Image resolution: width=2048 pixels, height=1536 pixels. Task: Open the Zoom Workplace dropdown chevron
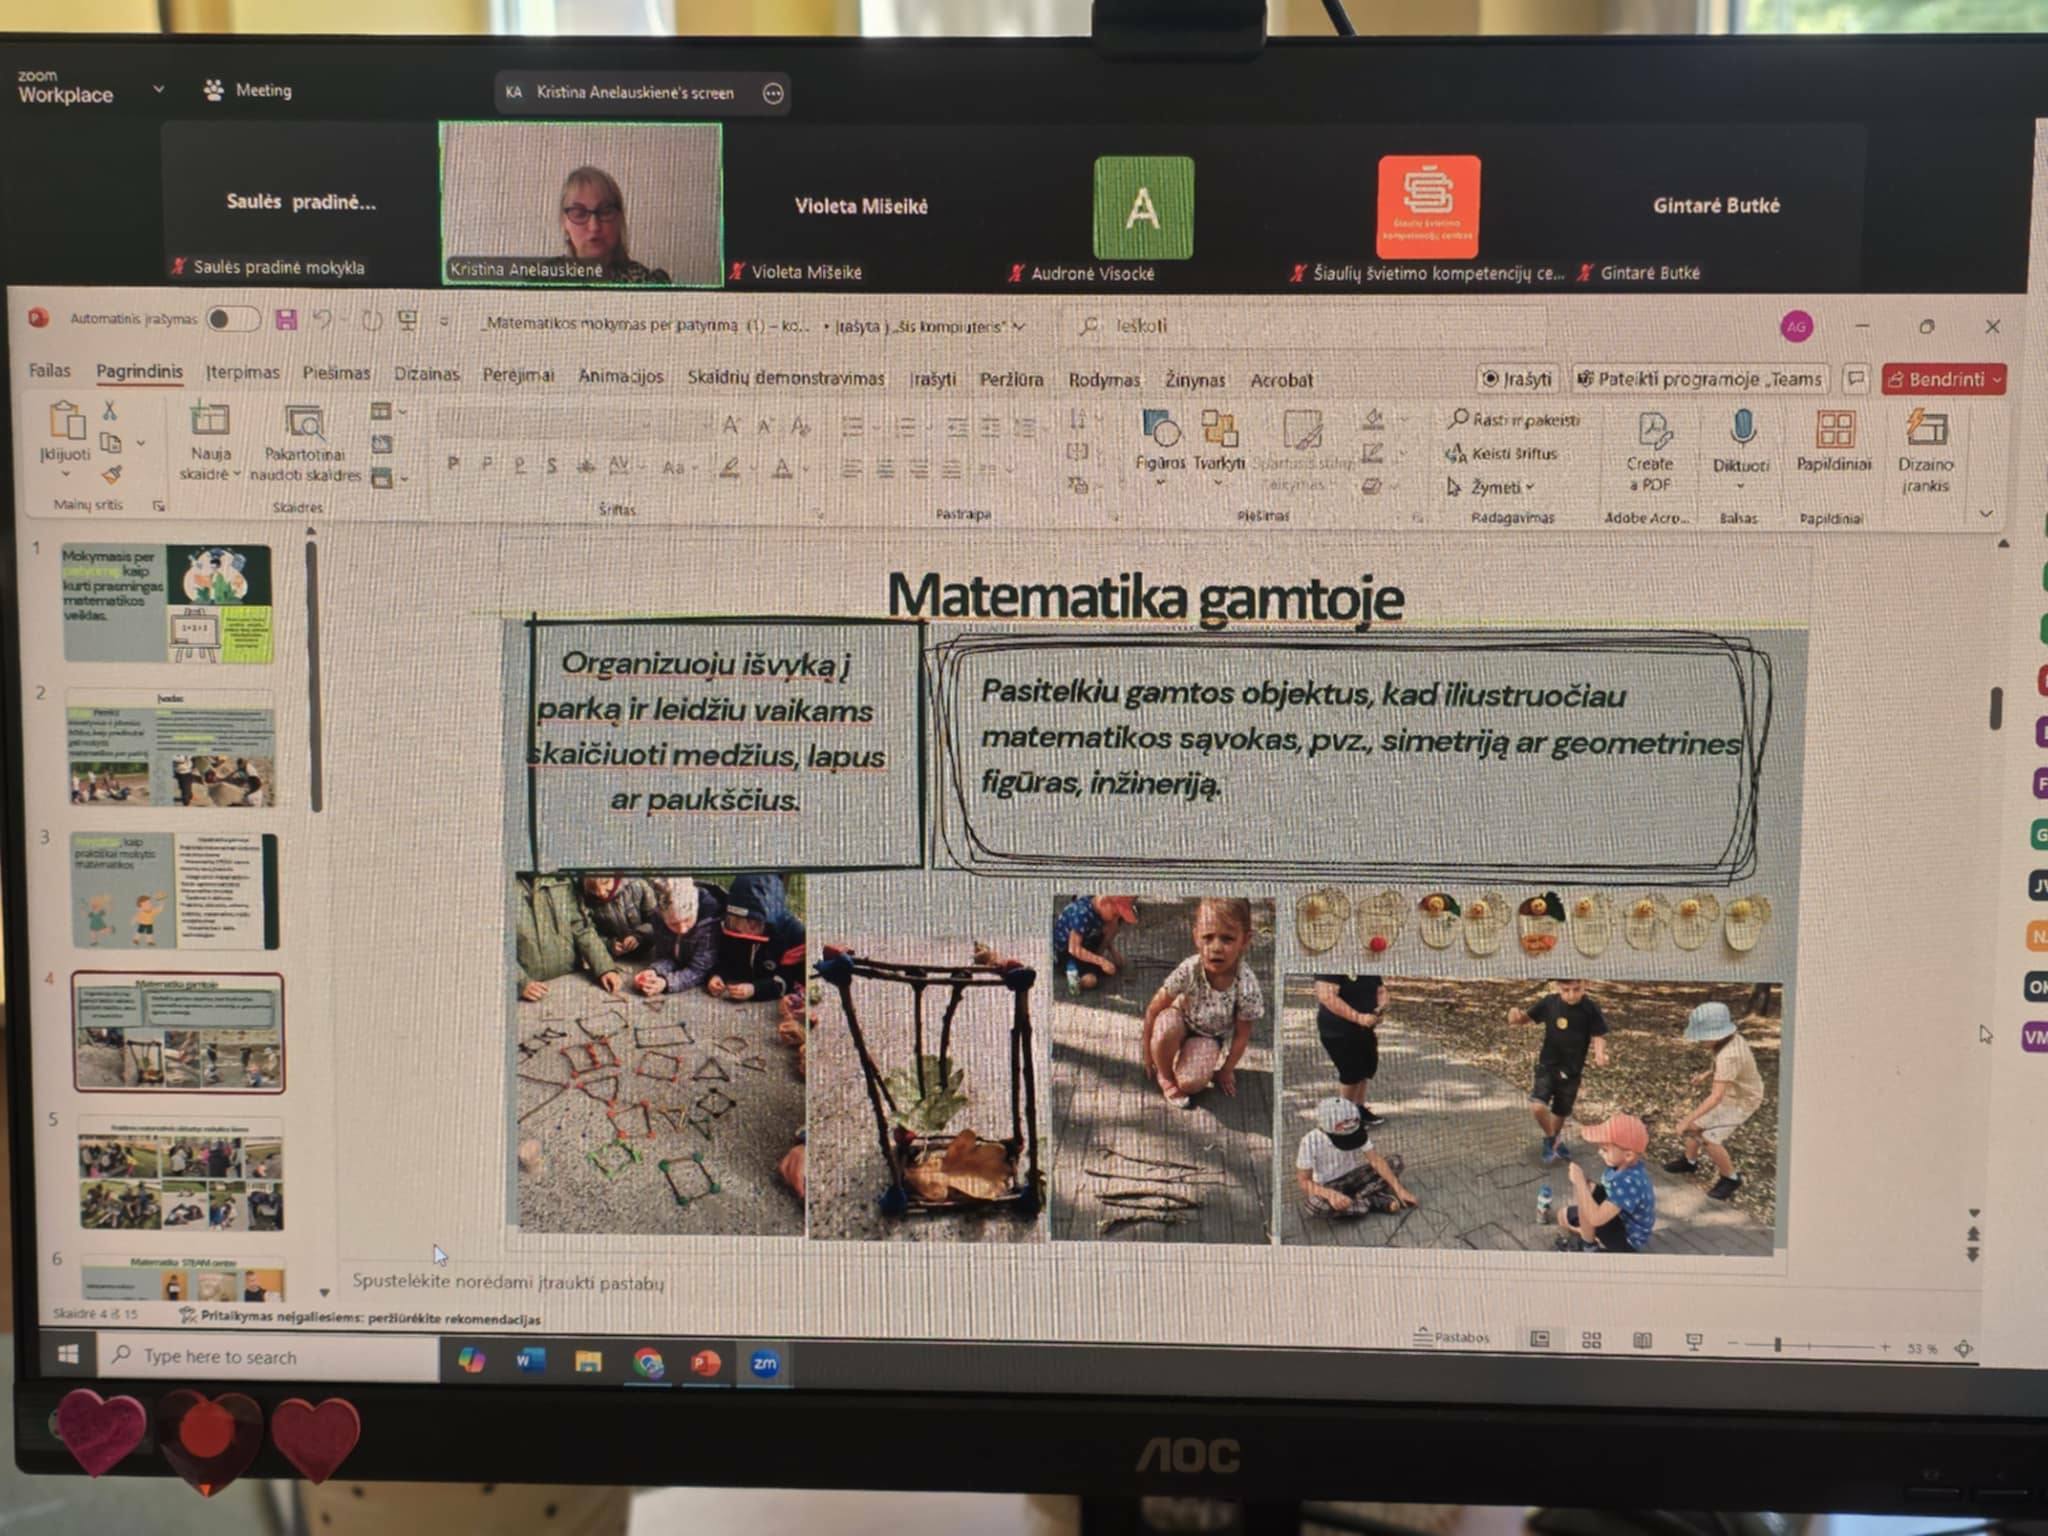click(158, 89)
